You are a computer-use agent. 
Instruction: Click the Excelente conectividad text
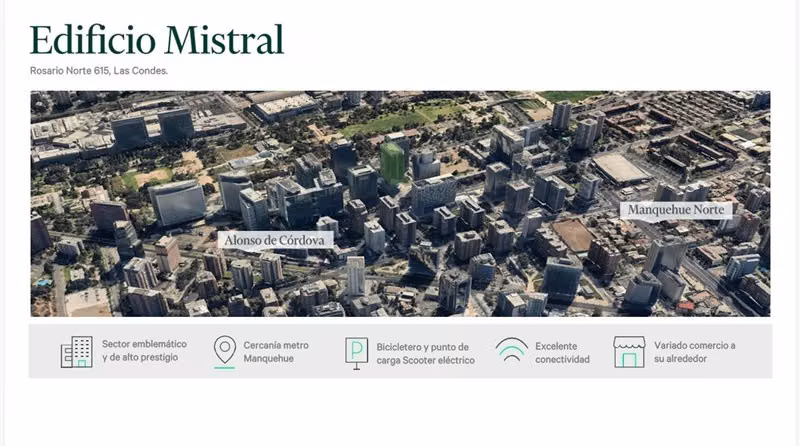pos(562,353)
